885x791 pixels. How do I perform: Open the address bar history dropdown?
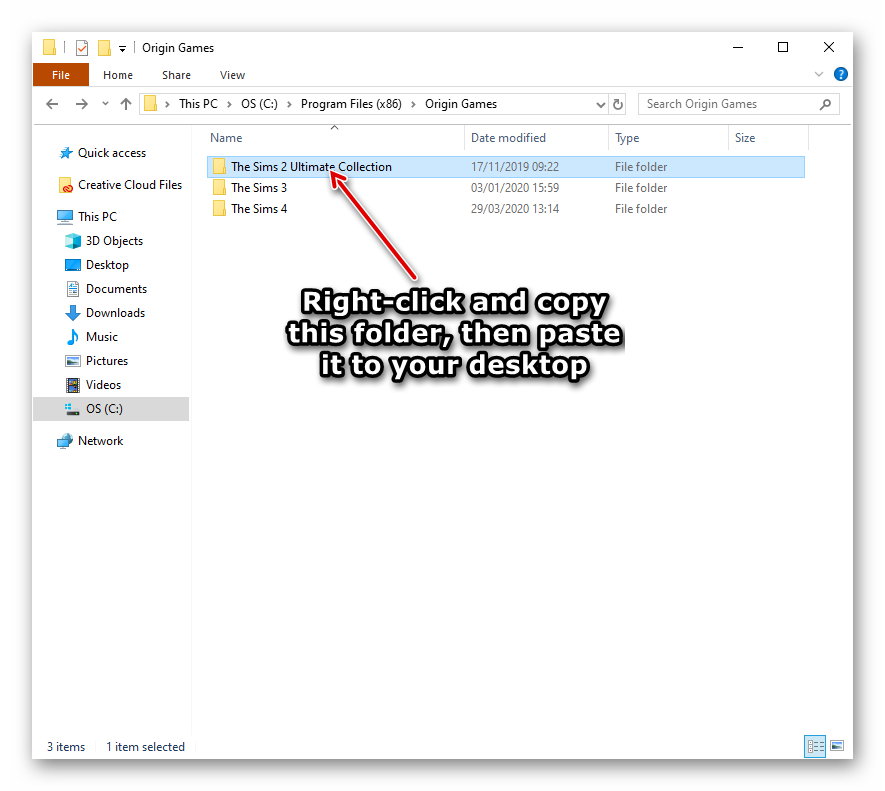601,104
